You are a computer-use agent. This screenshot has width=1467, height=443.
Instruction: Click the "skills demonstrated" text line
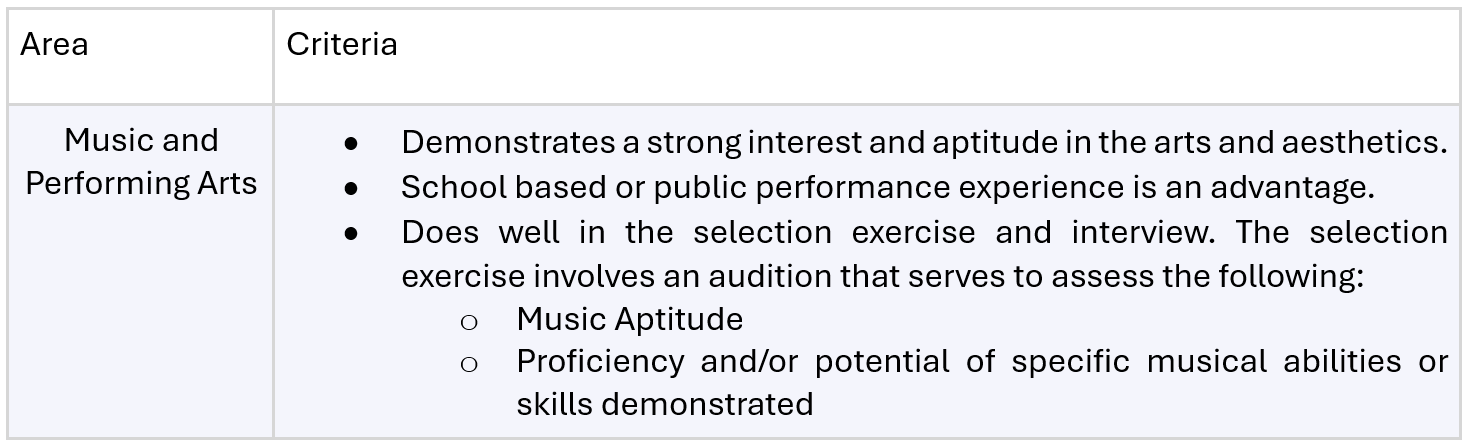pyautogui.click(x=665, y=404)
